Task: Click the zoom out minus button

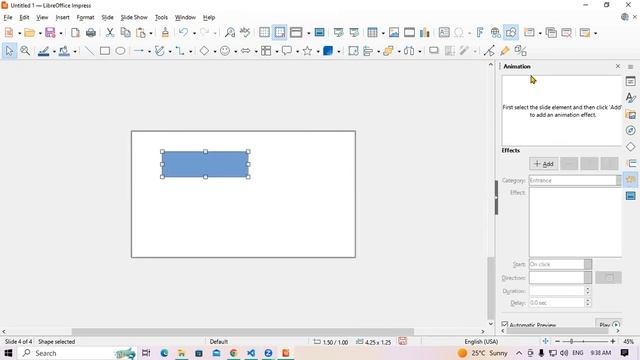Action: point(558,341)
